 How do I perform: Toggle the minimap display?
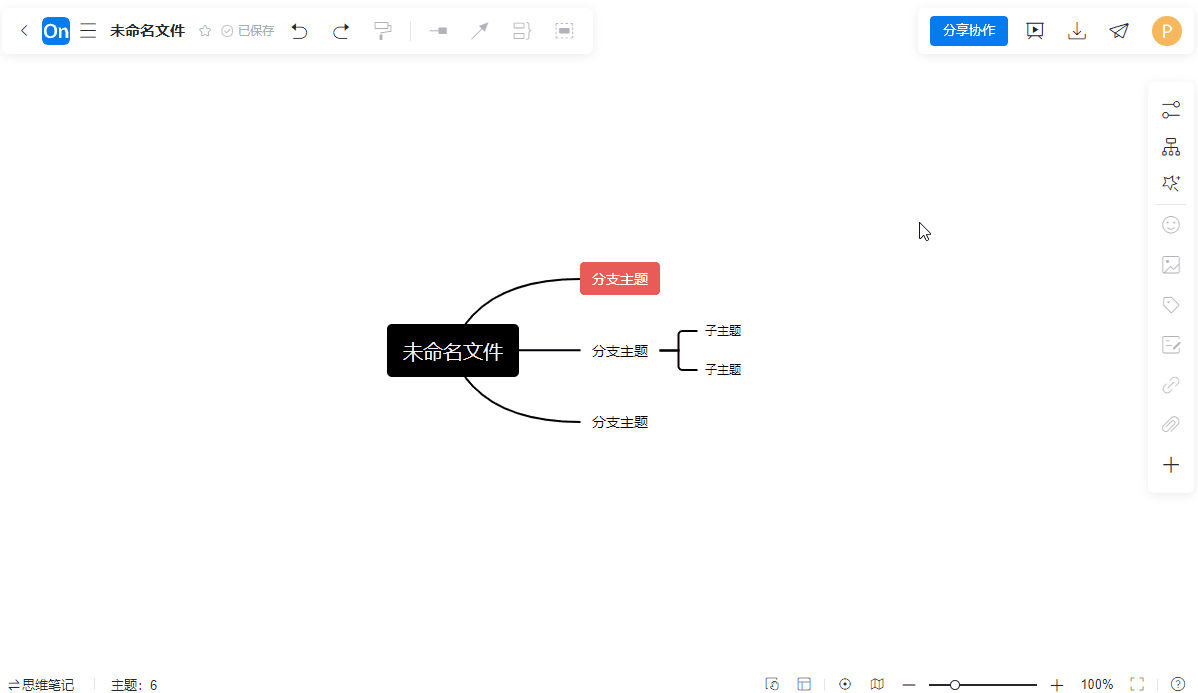[x=877, y=684]
